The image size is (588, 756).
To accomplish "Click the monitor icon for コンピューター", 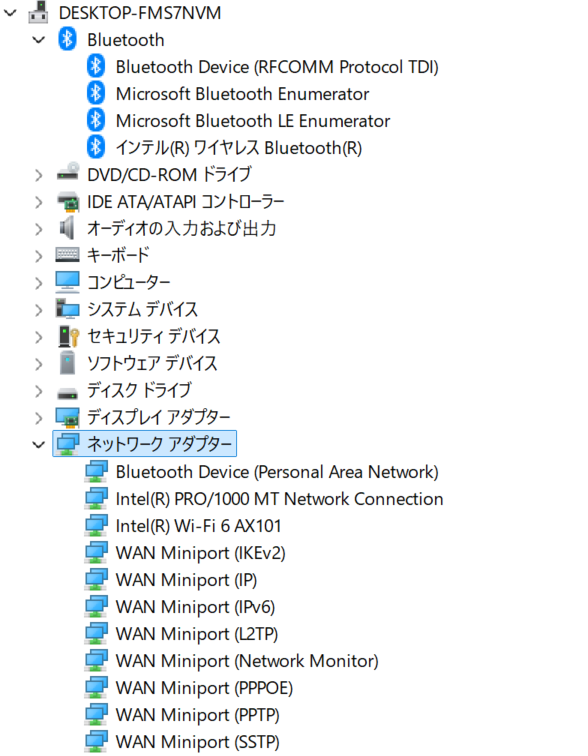I will click(67, 282).
